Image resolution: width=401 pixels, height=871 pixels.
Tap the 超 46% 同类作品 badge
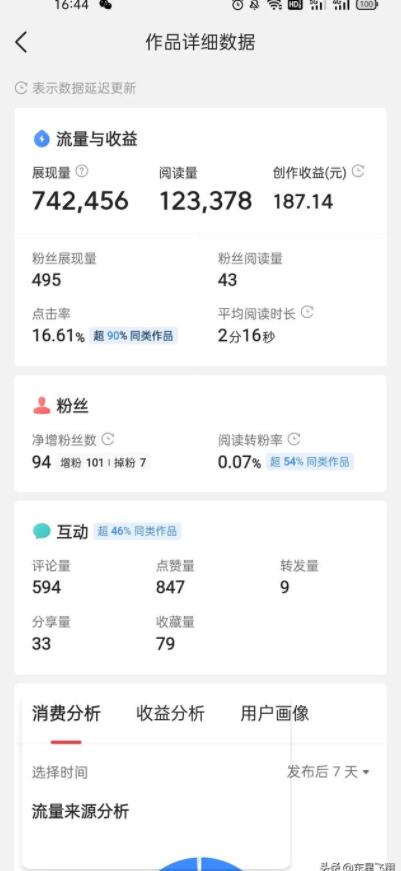click(x=137, y=531)
